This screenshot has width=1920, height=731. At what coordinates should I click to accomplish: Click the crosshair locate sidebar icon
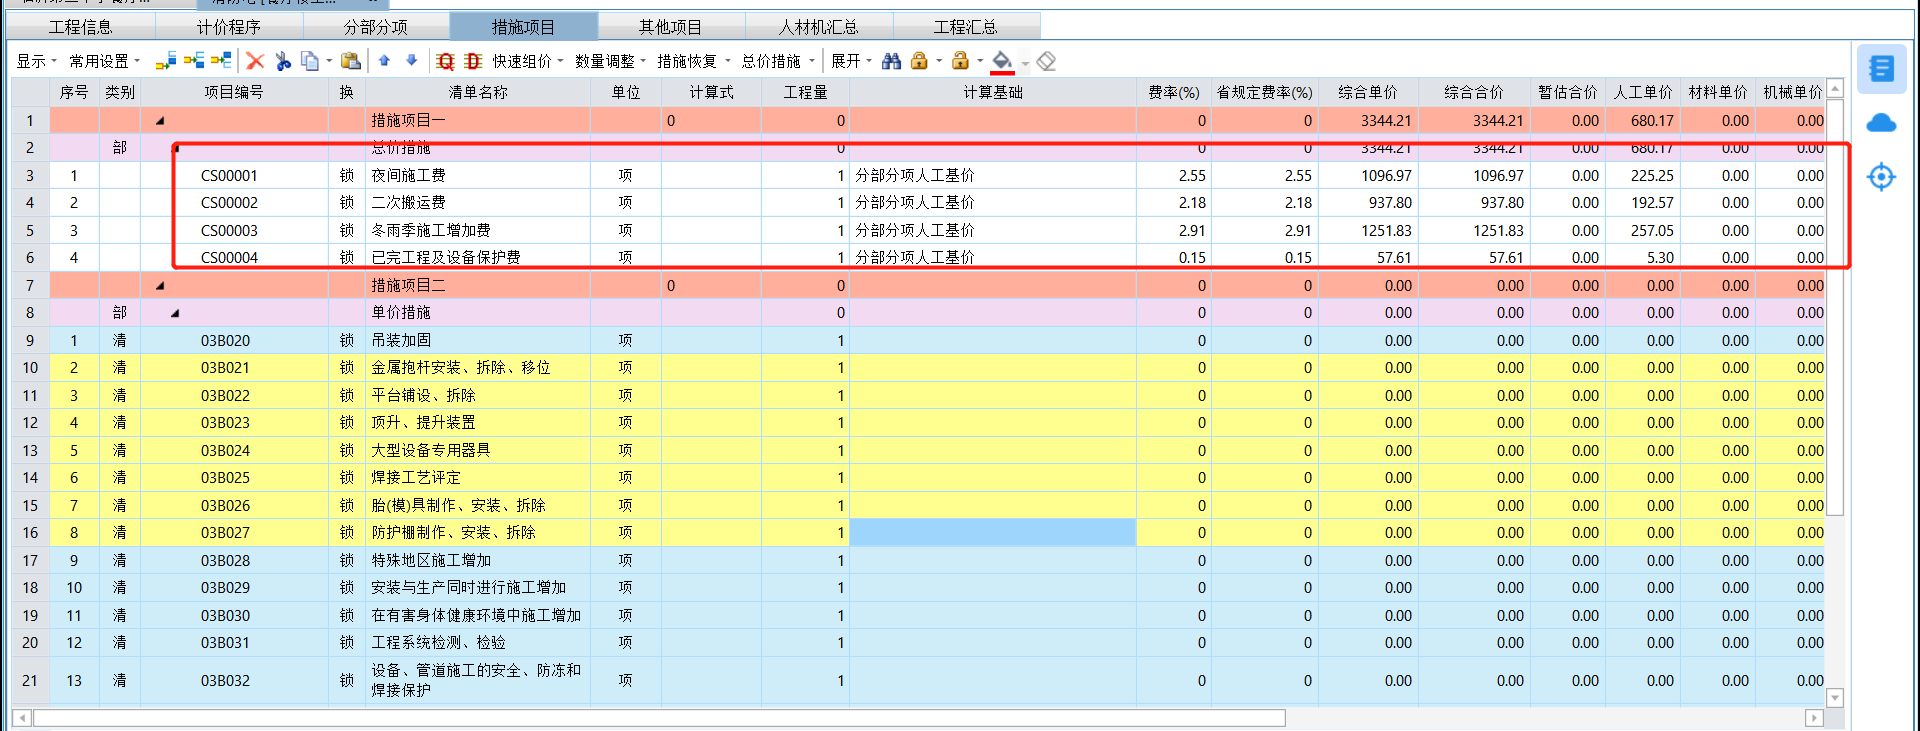click(1881, 177)
